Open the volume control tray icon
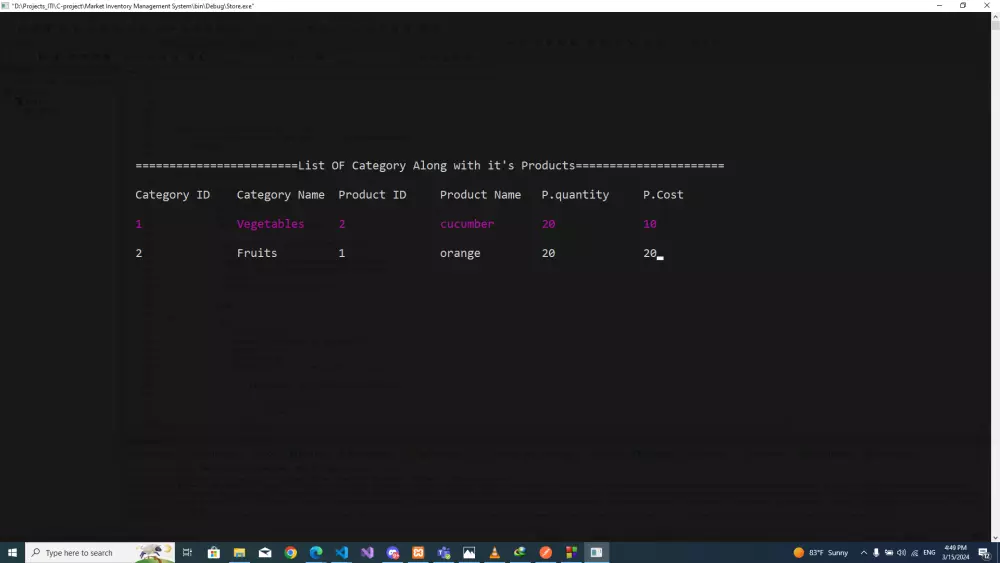Viewport: 1000px width, 563px height. (901, 552)
